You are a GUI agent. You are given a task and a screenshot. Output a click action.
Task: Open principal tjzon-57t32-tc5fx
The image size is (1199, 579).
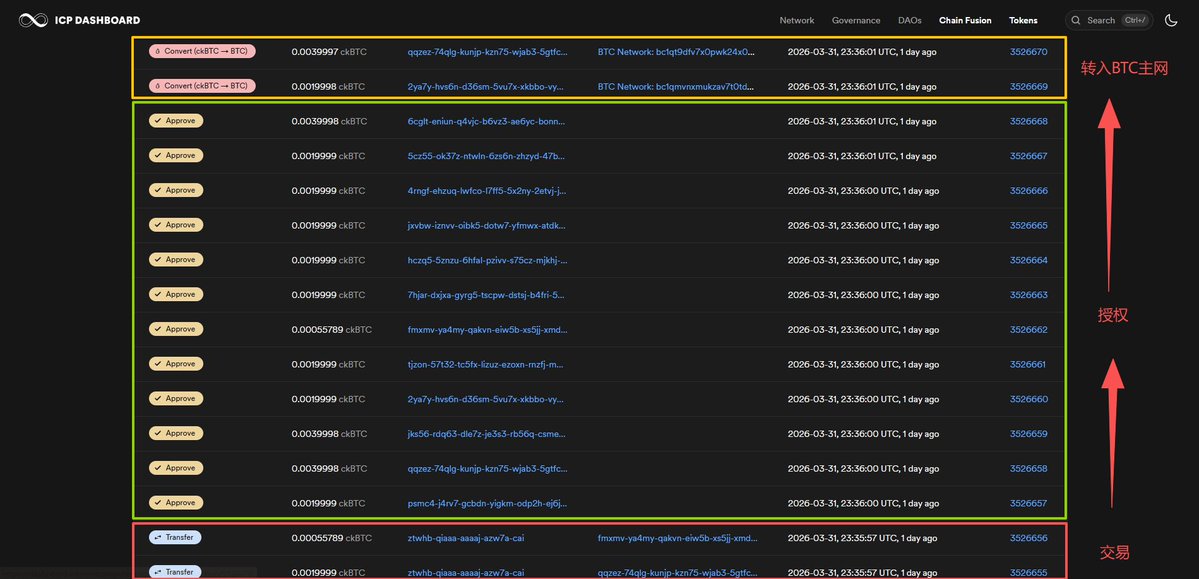487,364
